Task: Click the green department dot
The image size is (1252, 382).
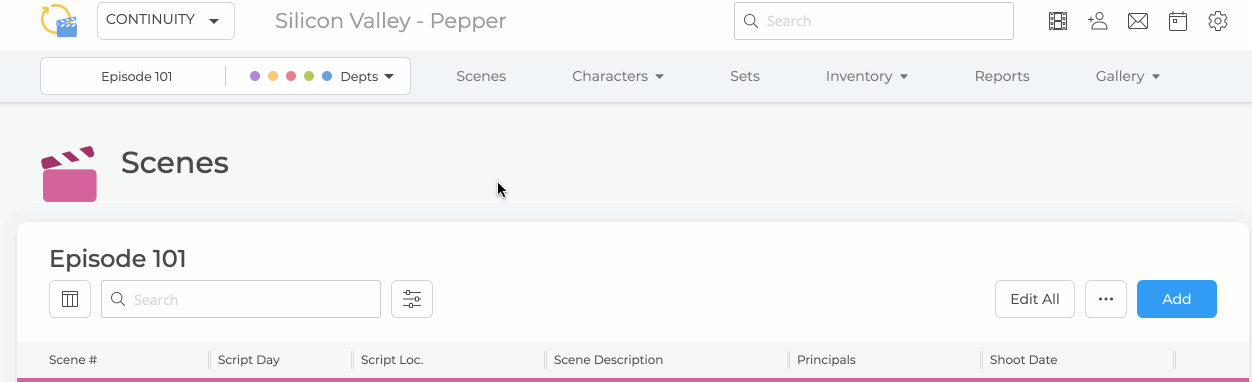Action: (x=309, y=76)
